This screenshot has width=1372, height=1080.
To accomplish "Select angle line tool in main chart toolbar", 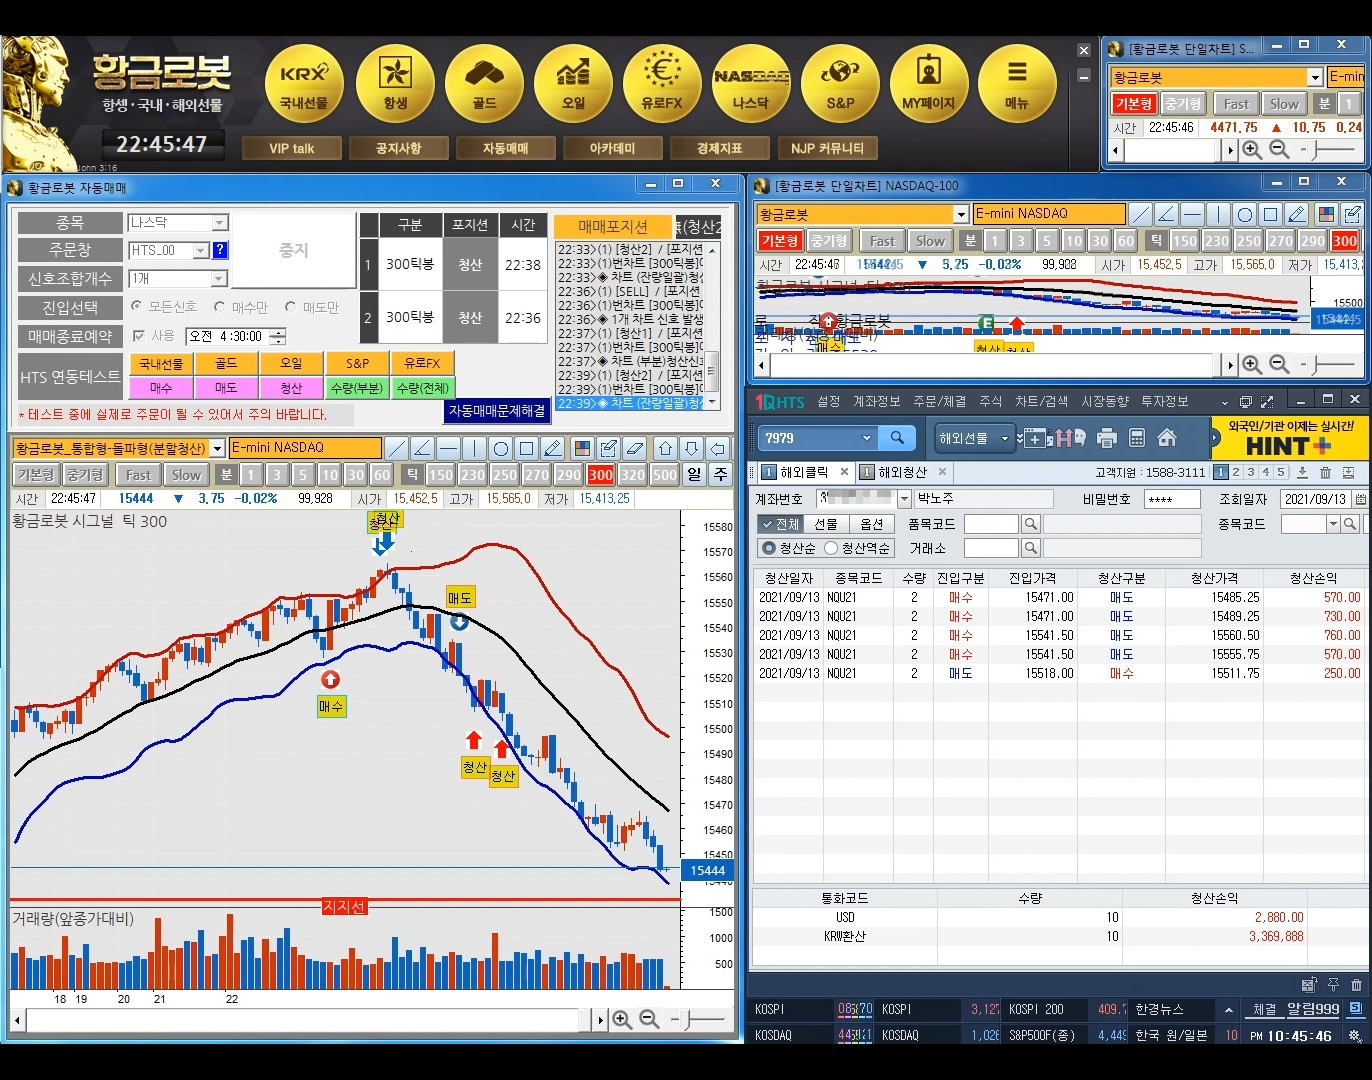I will [x=423, y=448].
